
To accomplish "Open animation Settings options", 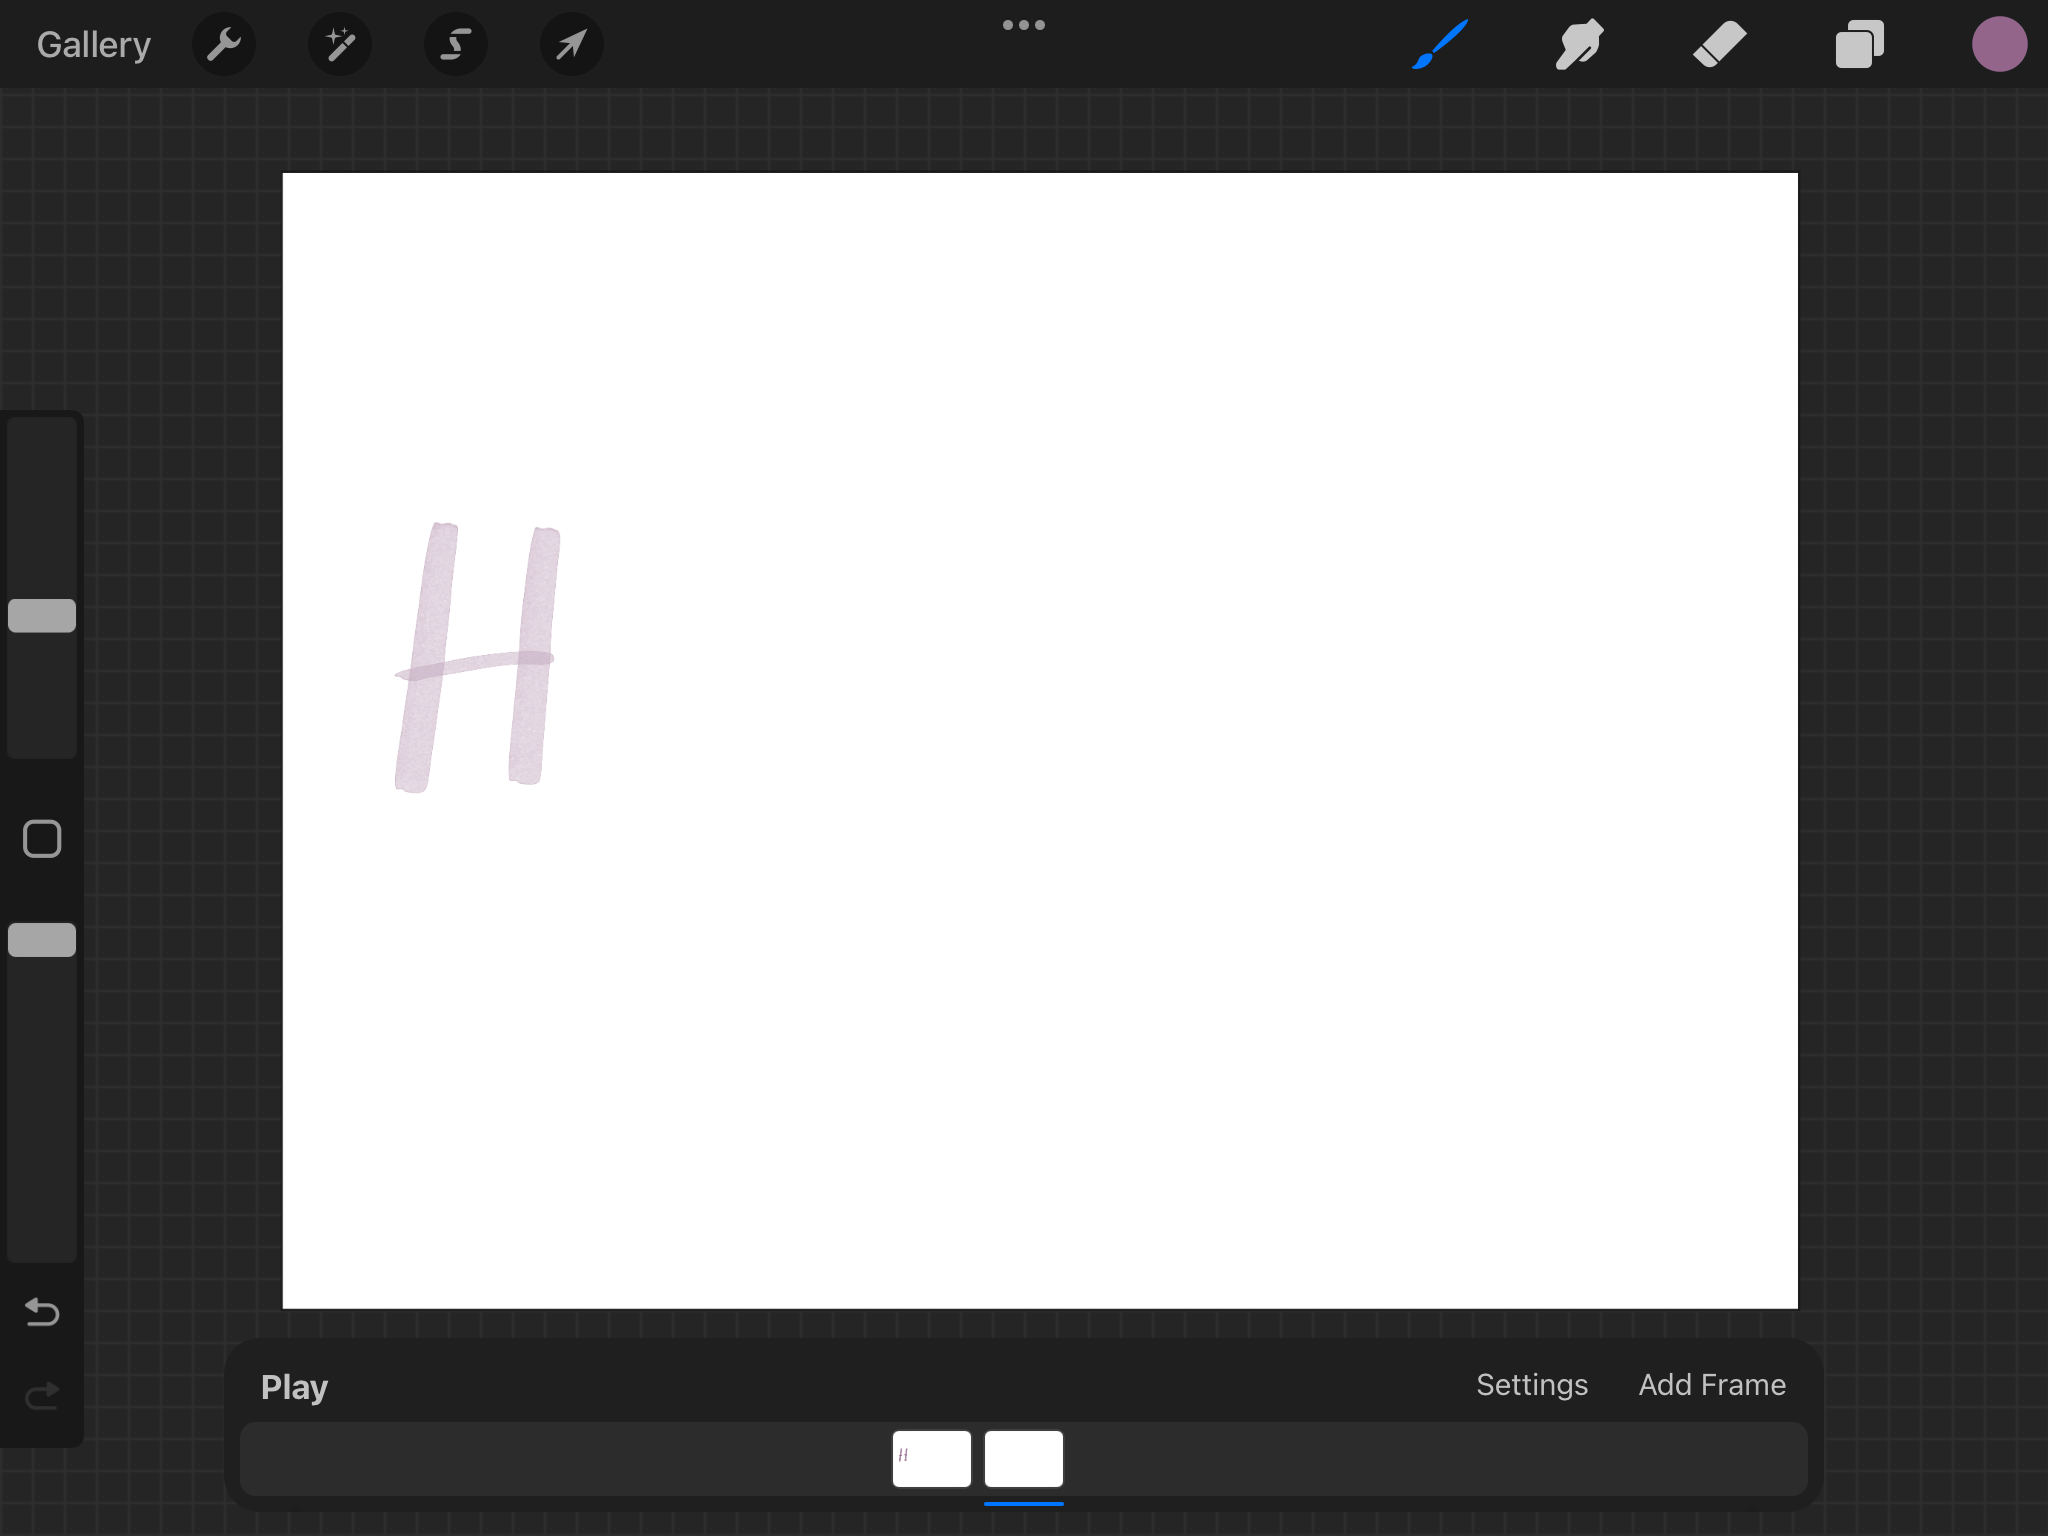I will click(1532, 1385).
